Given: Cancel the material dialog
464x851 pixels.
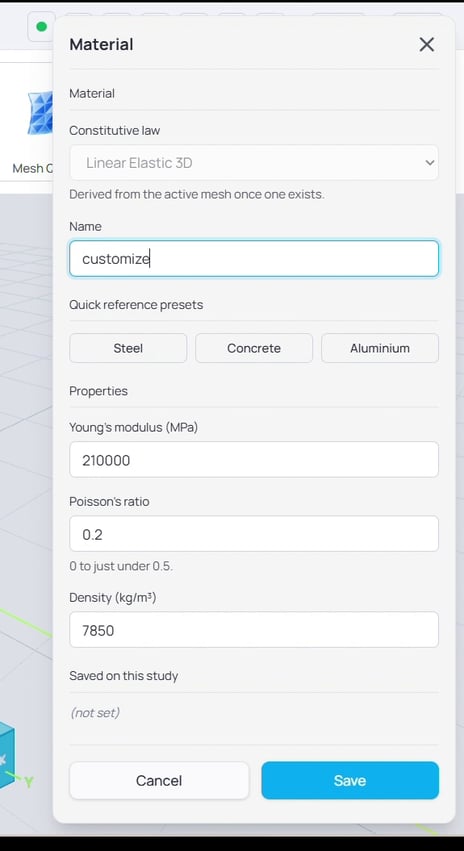Looking at the screenshot, I should (159, 780).
